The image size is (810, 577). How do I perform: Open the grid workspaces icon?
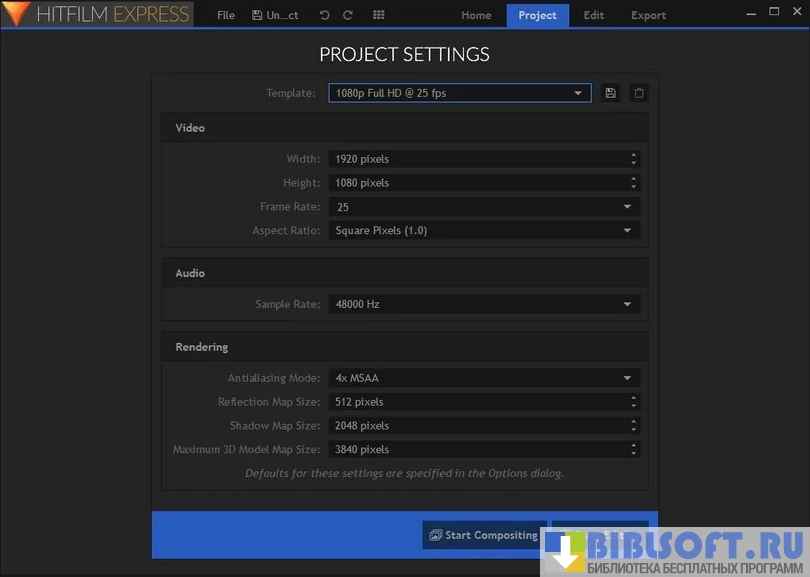pos(378,15)
